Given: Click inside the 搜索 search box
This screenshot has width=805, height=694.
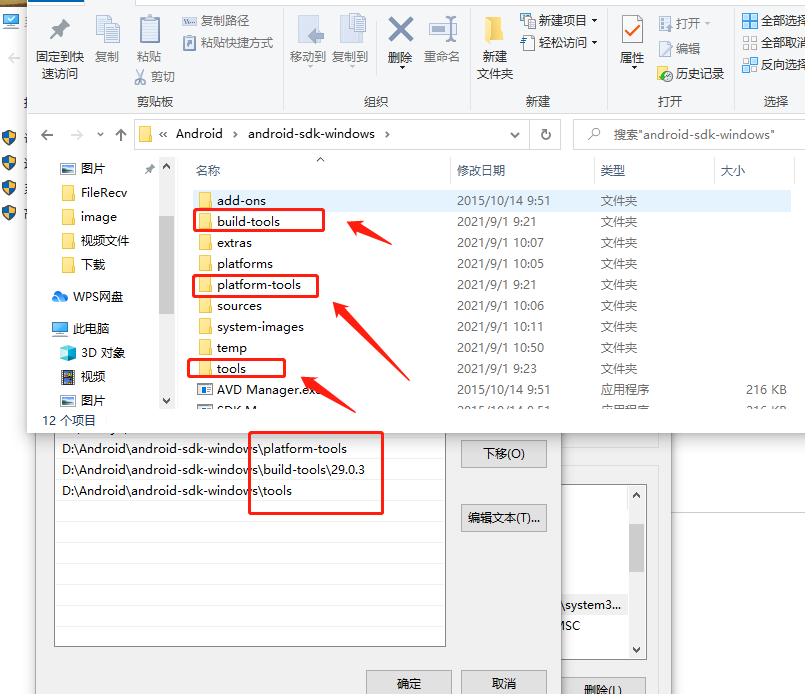Looking at the screenshot, I should [x=690, y=133].
